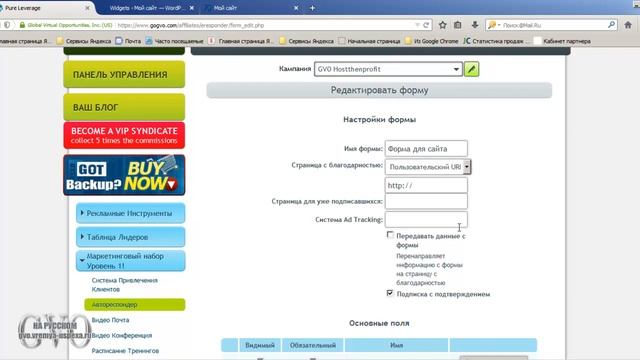
Task: Bookmark this page with the star icon
Action: click(442, 25)
